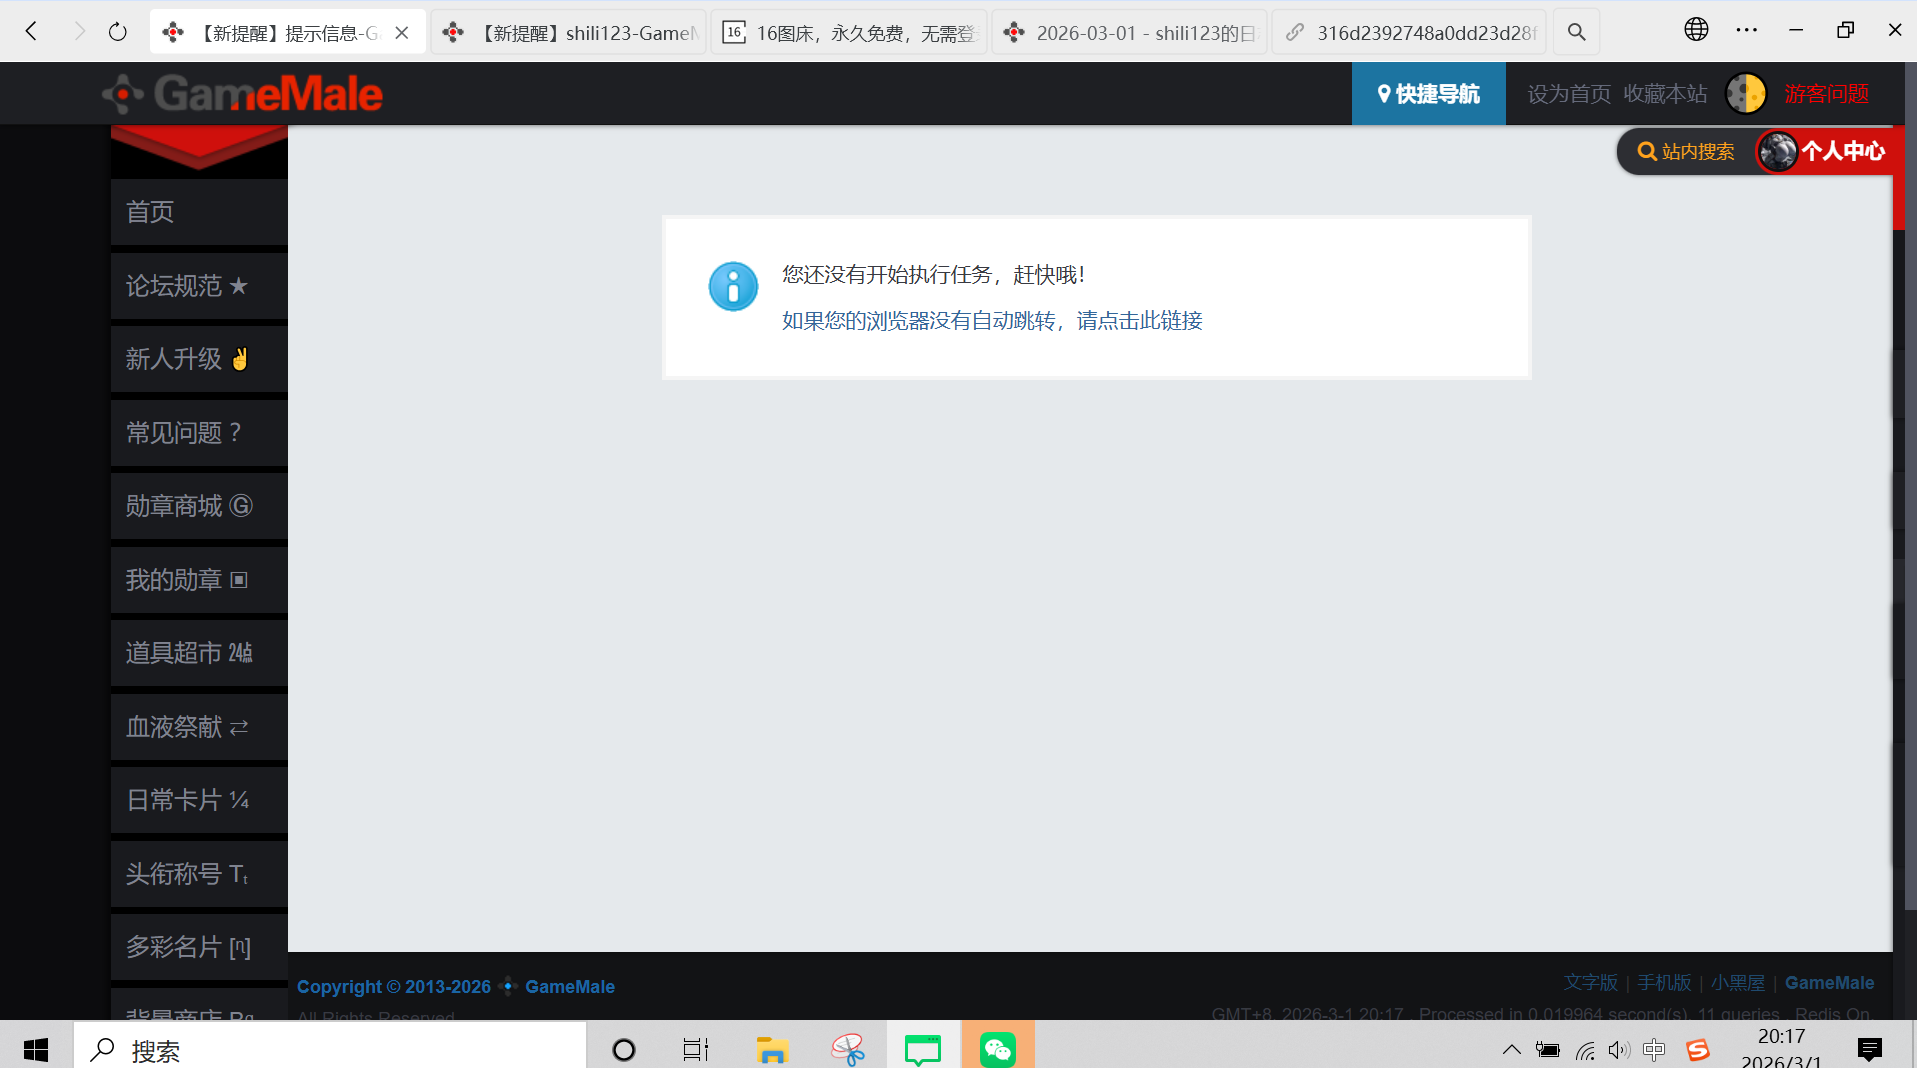The image size is (1917, 1068).
Task: Click the 游客问题 link
Action: point(1826,94)
